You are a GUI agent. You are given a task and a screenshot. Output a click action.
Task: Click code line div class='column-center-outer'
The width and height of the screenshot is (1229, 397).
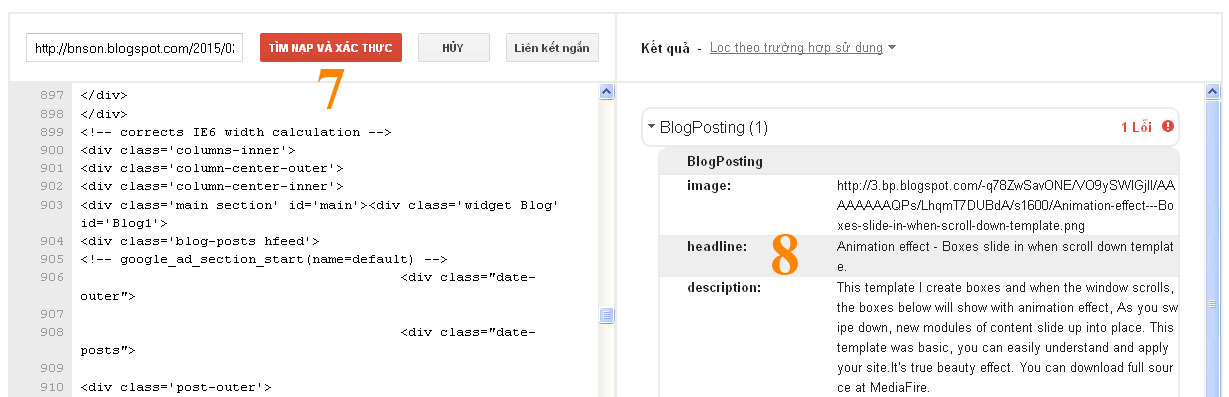click(x=211, y=168)
